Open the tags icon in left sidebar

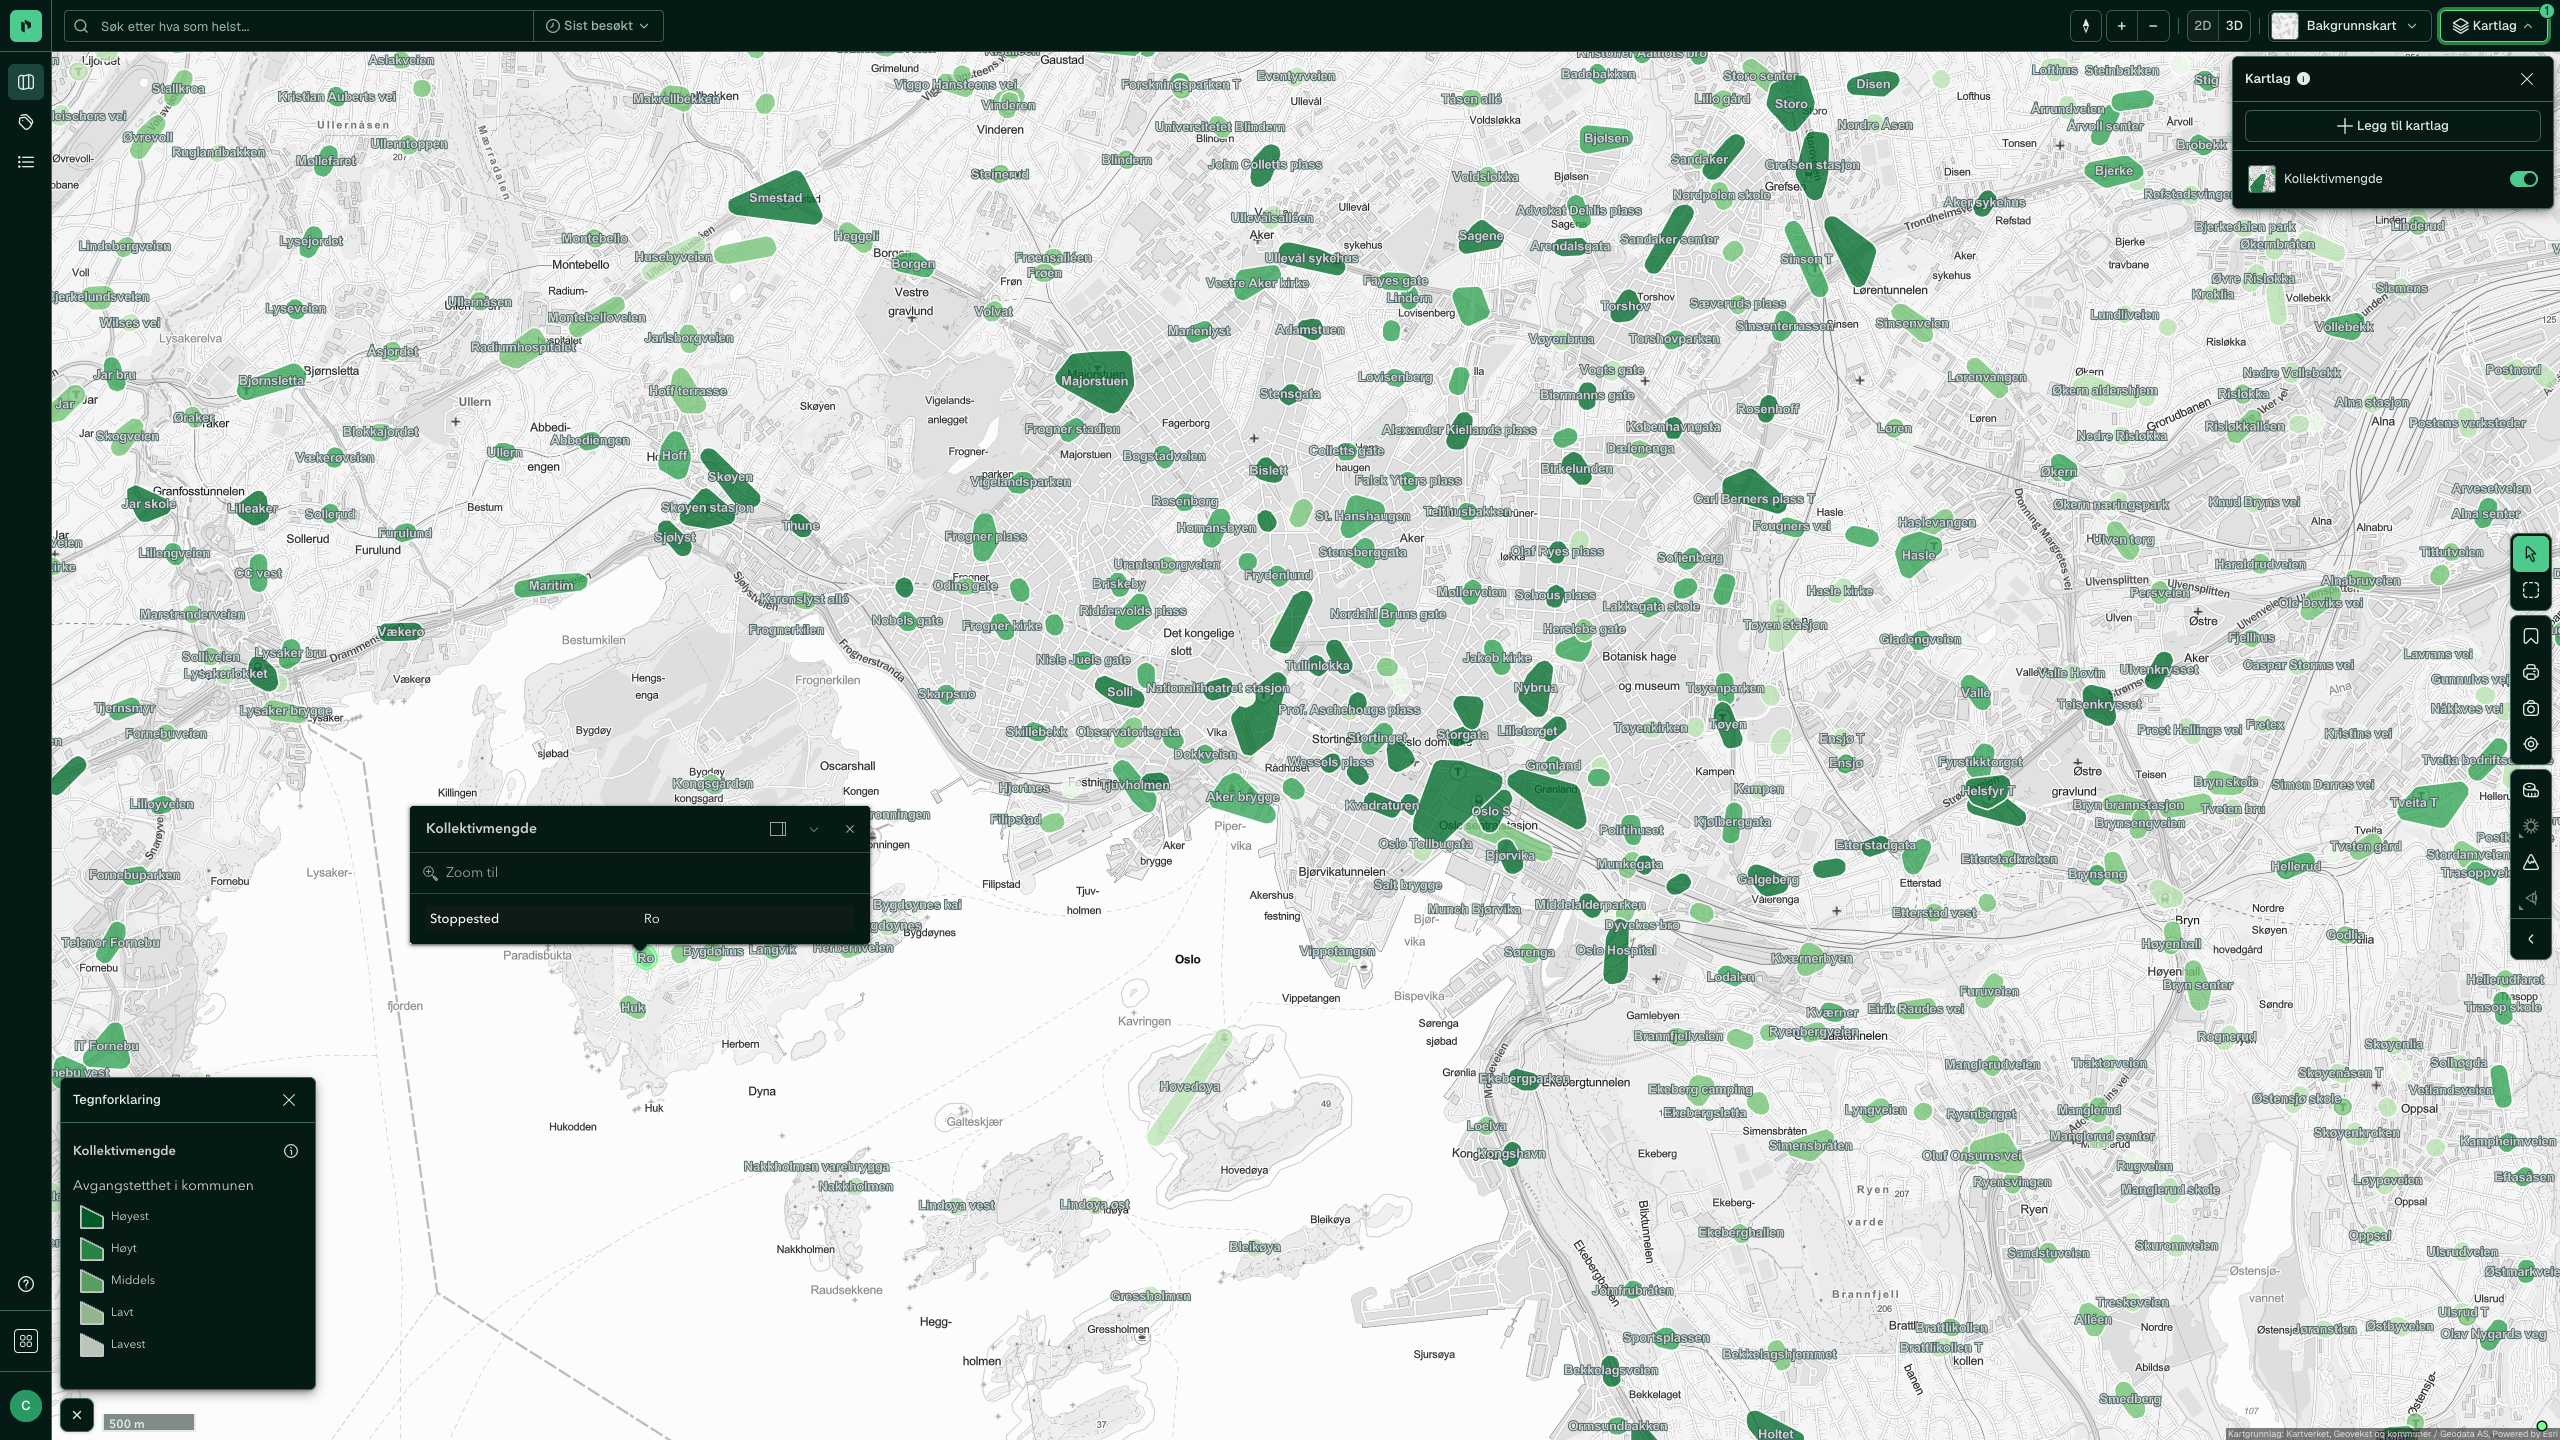[26, 122]
